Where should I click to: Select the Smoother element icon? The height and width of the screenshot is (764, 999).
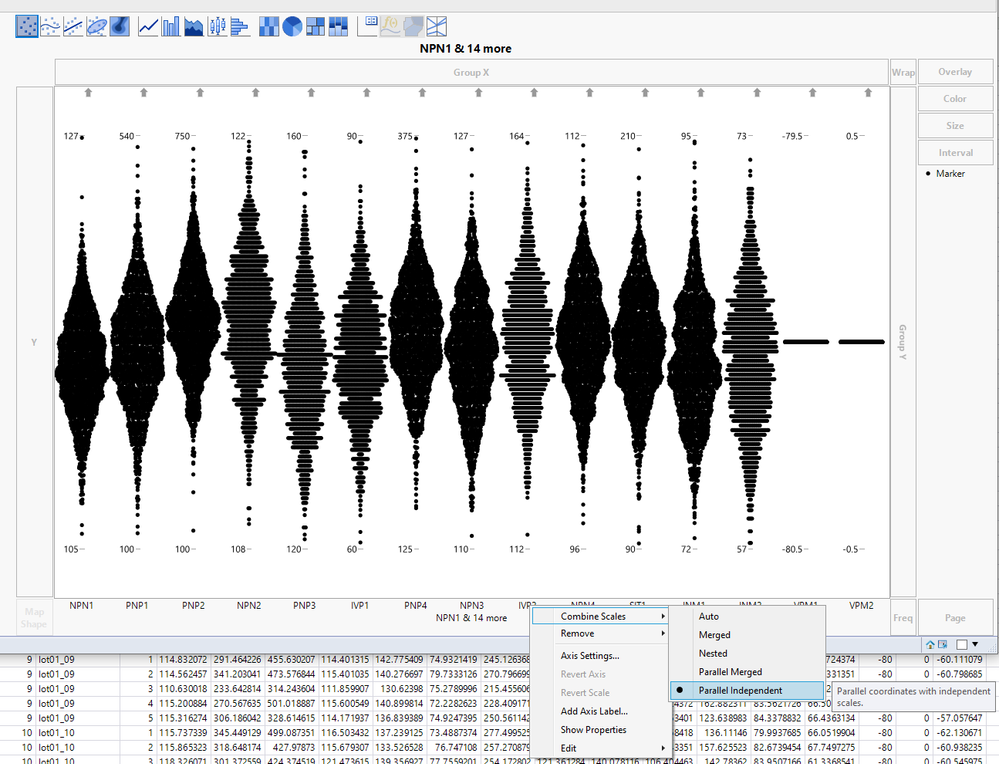point(51,26)
